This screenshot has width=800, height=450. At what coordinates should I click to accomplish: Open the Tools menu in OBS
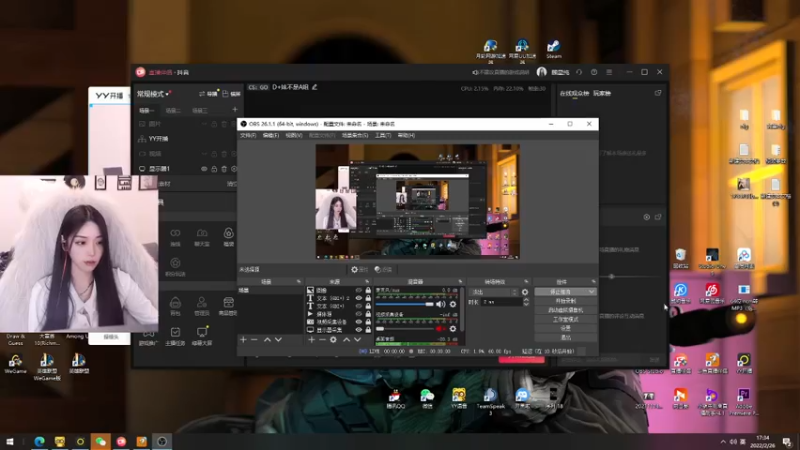(383, 135)
